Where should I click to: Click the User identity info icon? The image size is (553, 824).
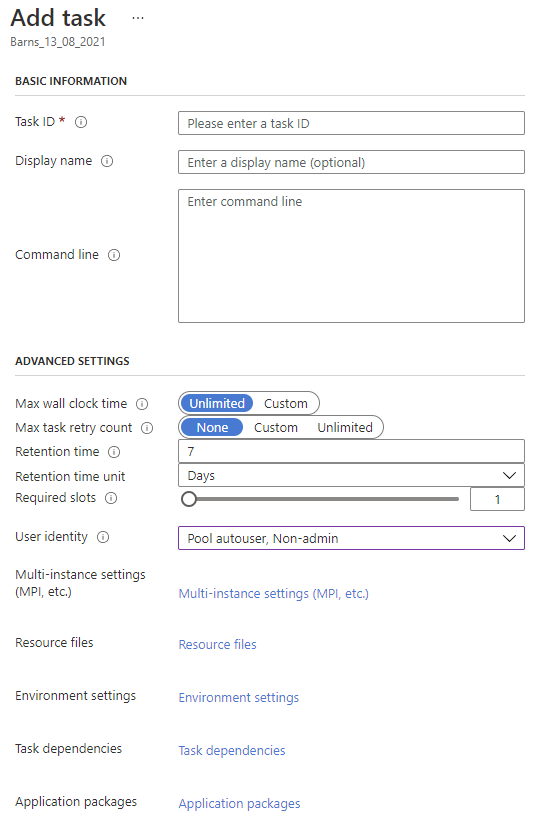pyautogui.click(x=103, y=537)
